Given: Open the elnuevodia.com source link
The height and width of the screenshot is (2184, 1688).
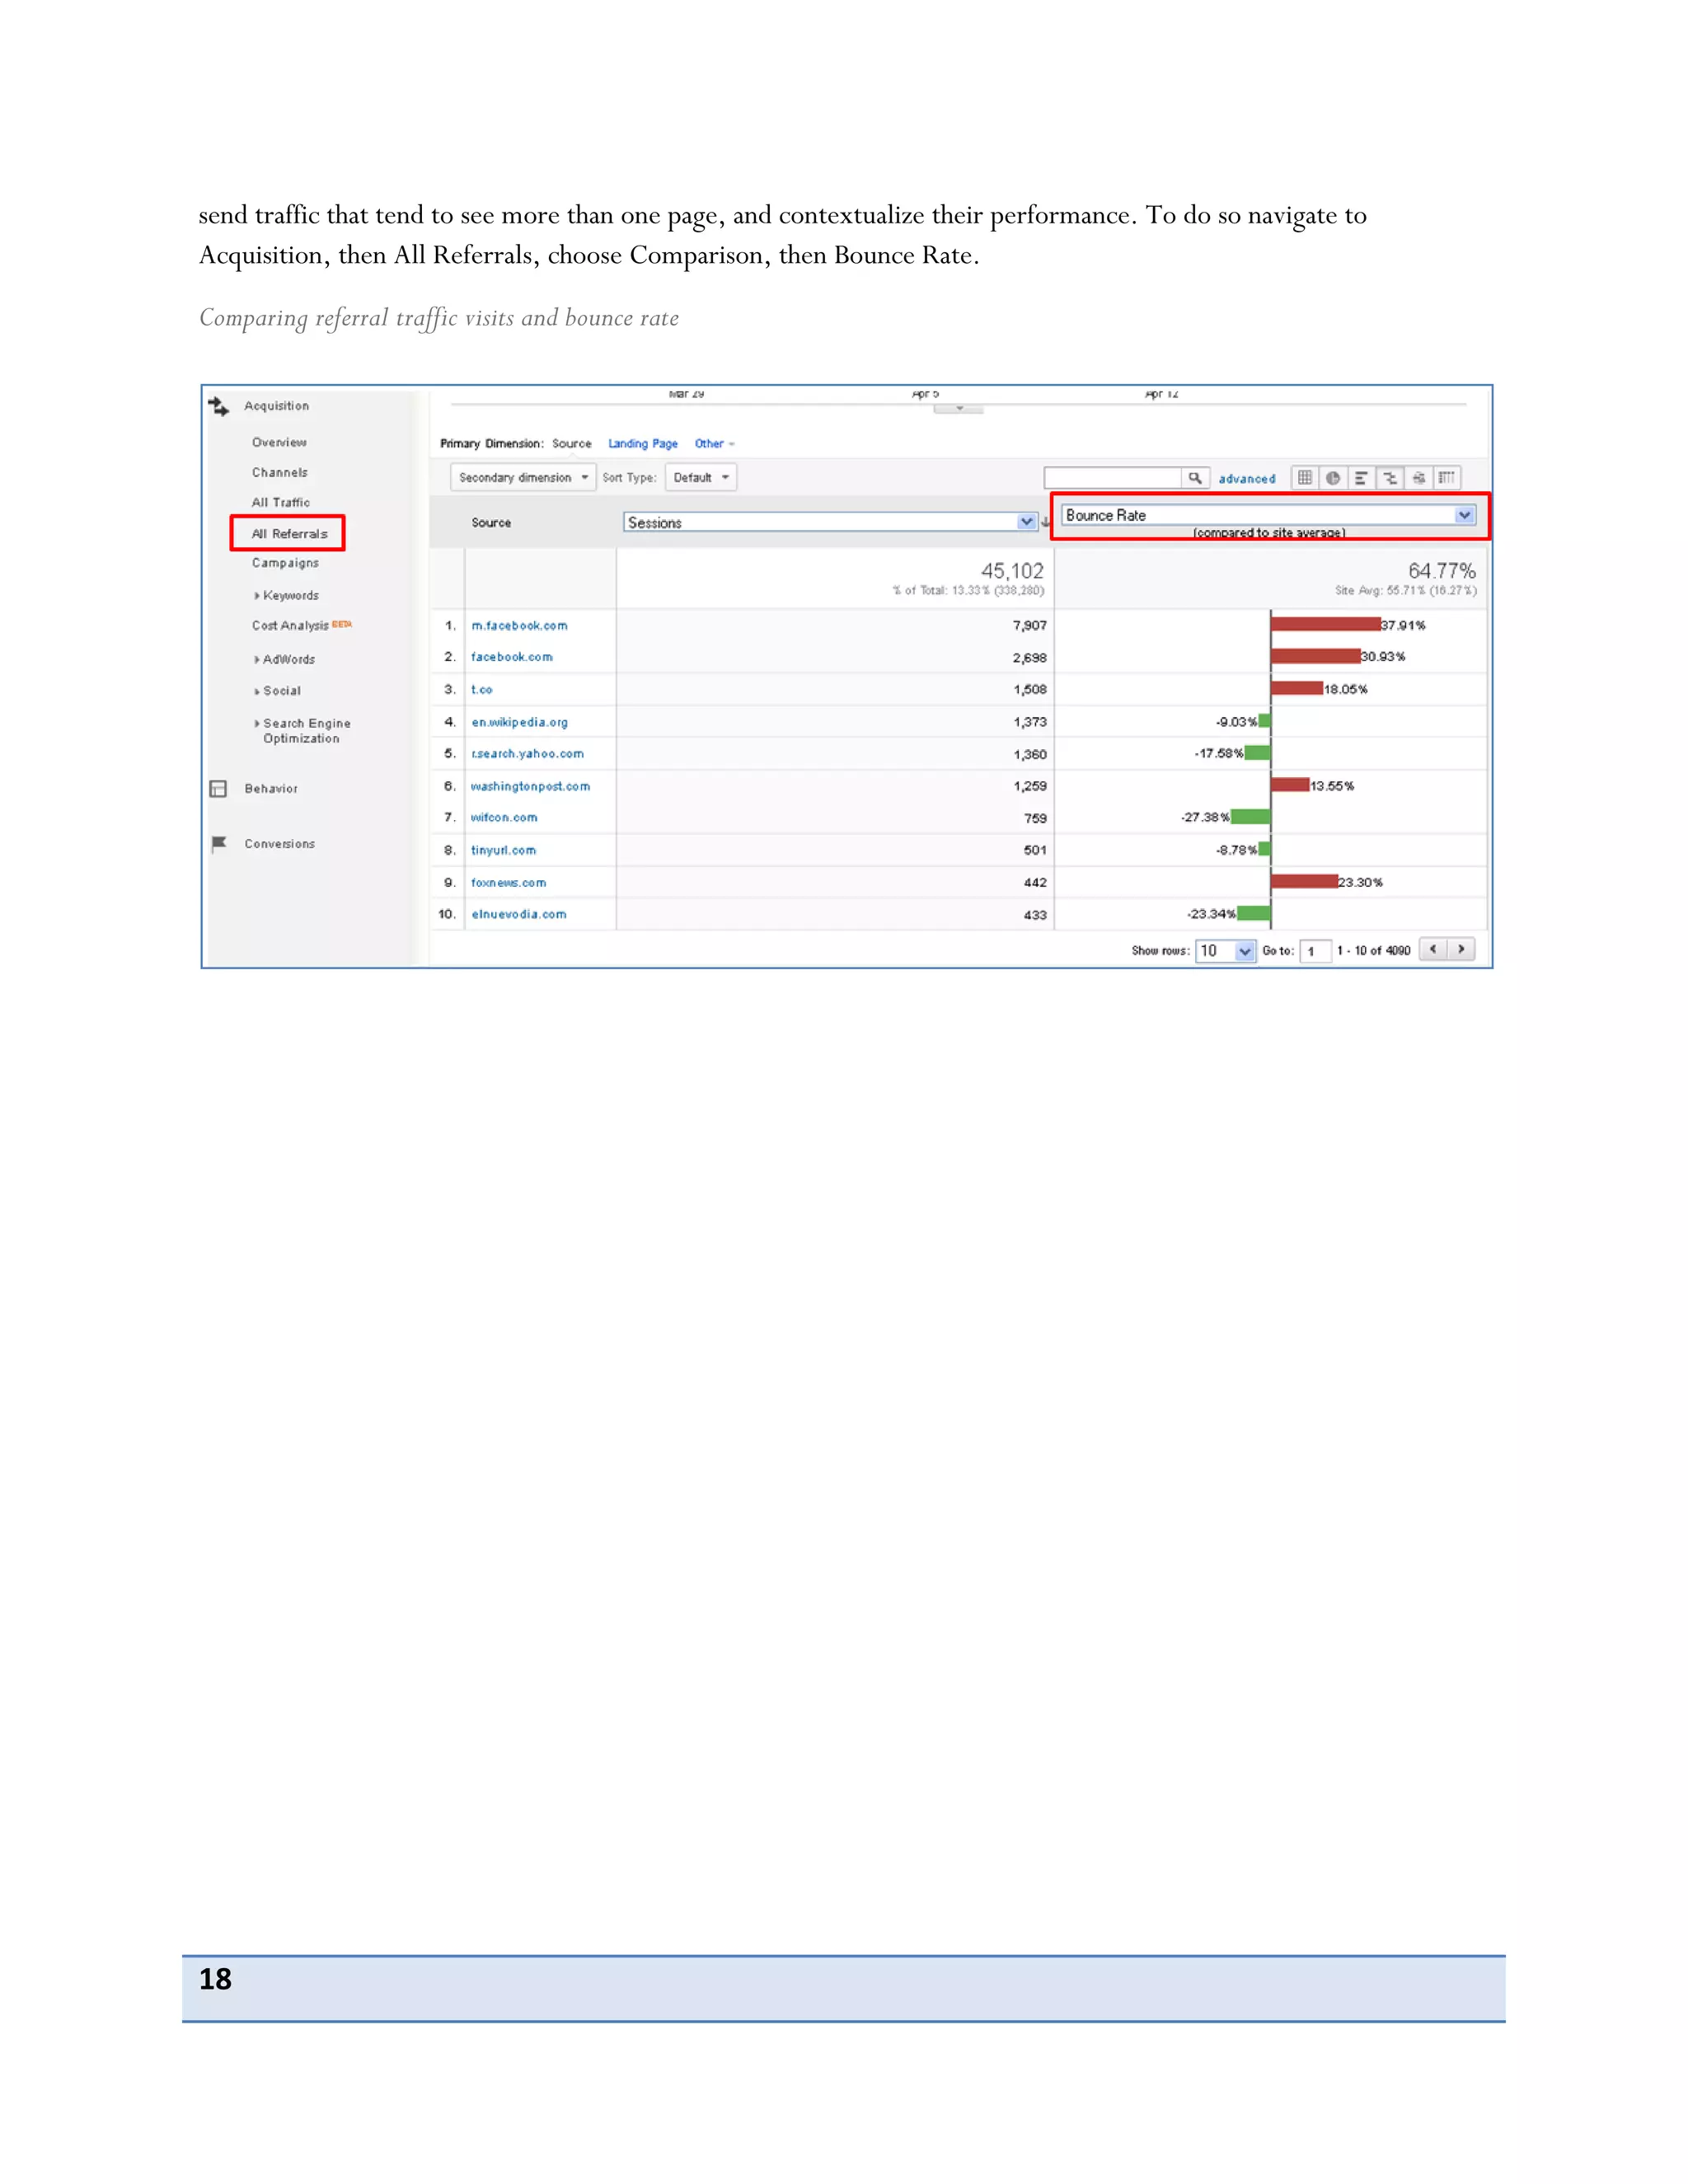Looking at the screenshot, I should pyautogui.click(x=519, y=914).
